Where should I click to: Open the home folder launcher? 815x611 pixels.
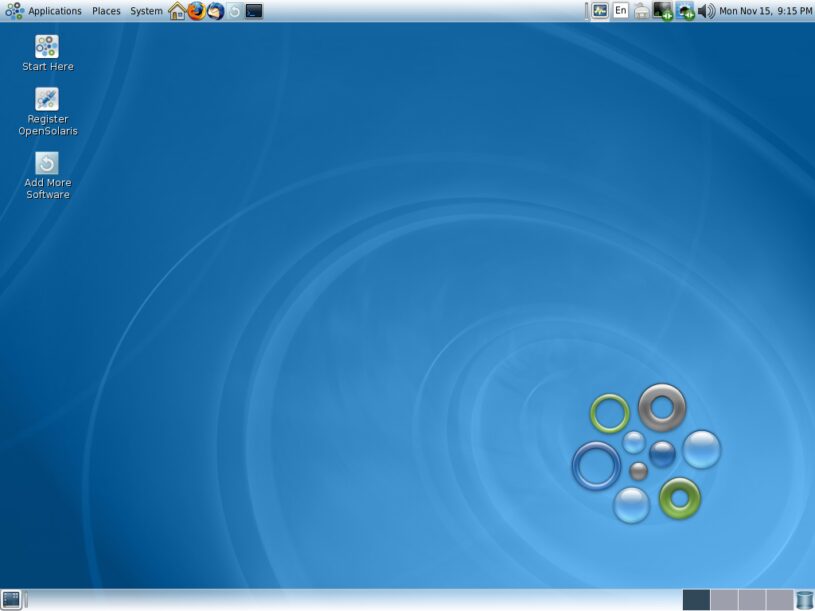click(x=178, y=10)
